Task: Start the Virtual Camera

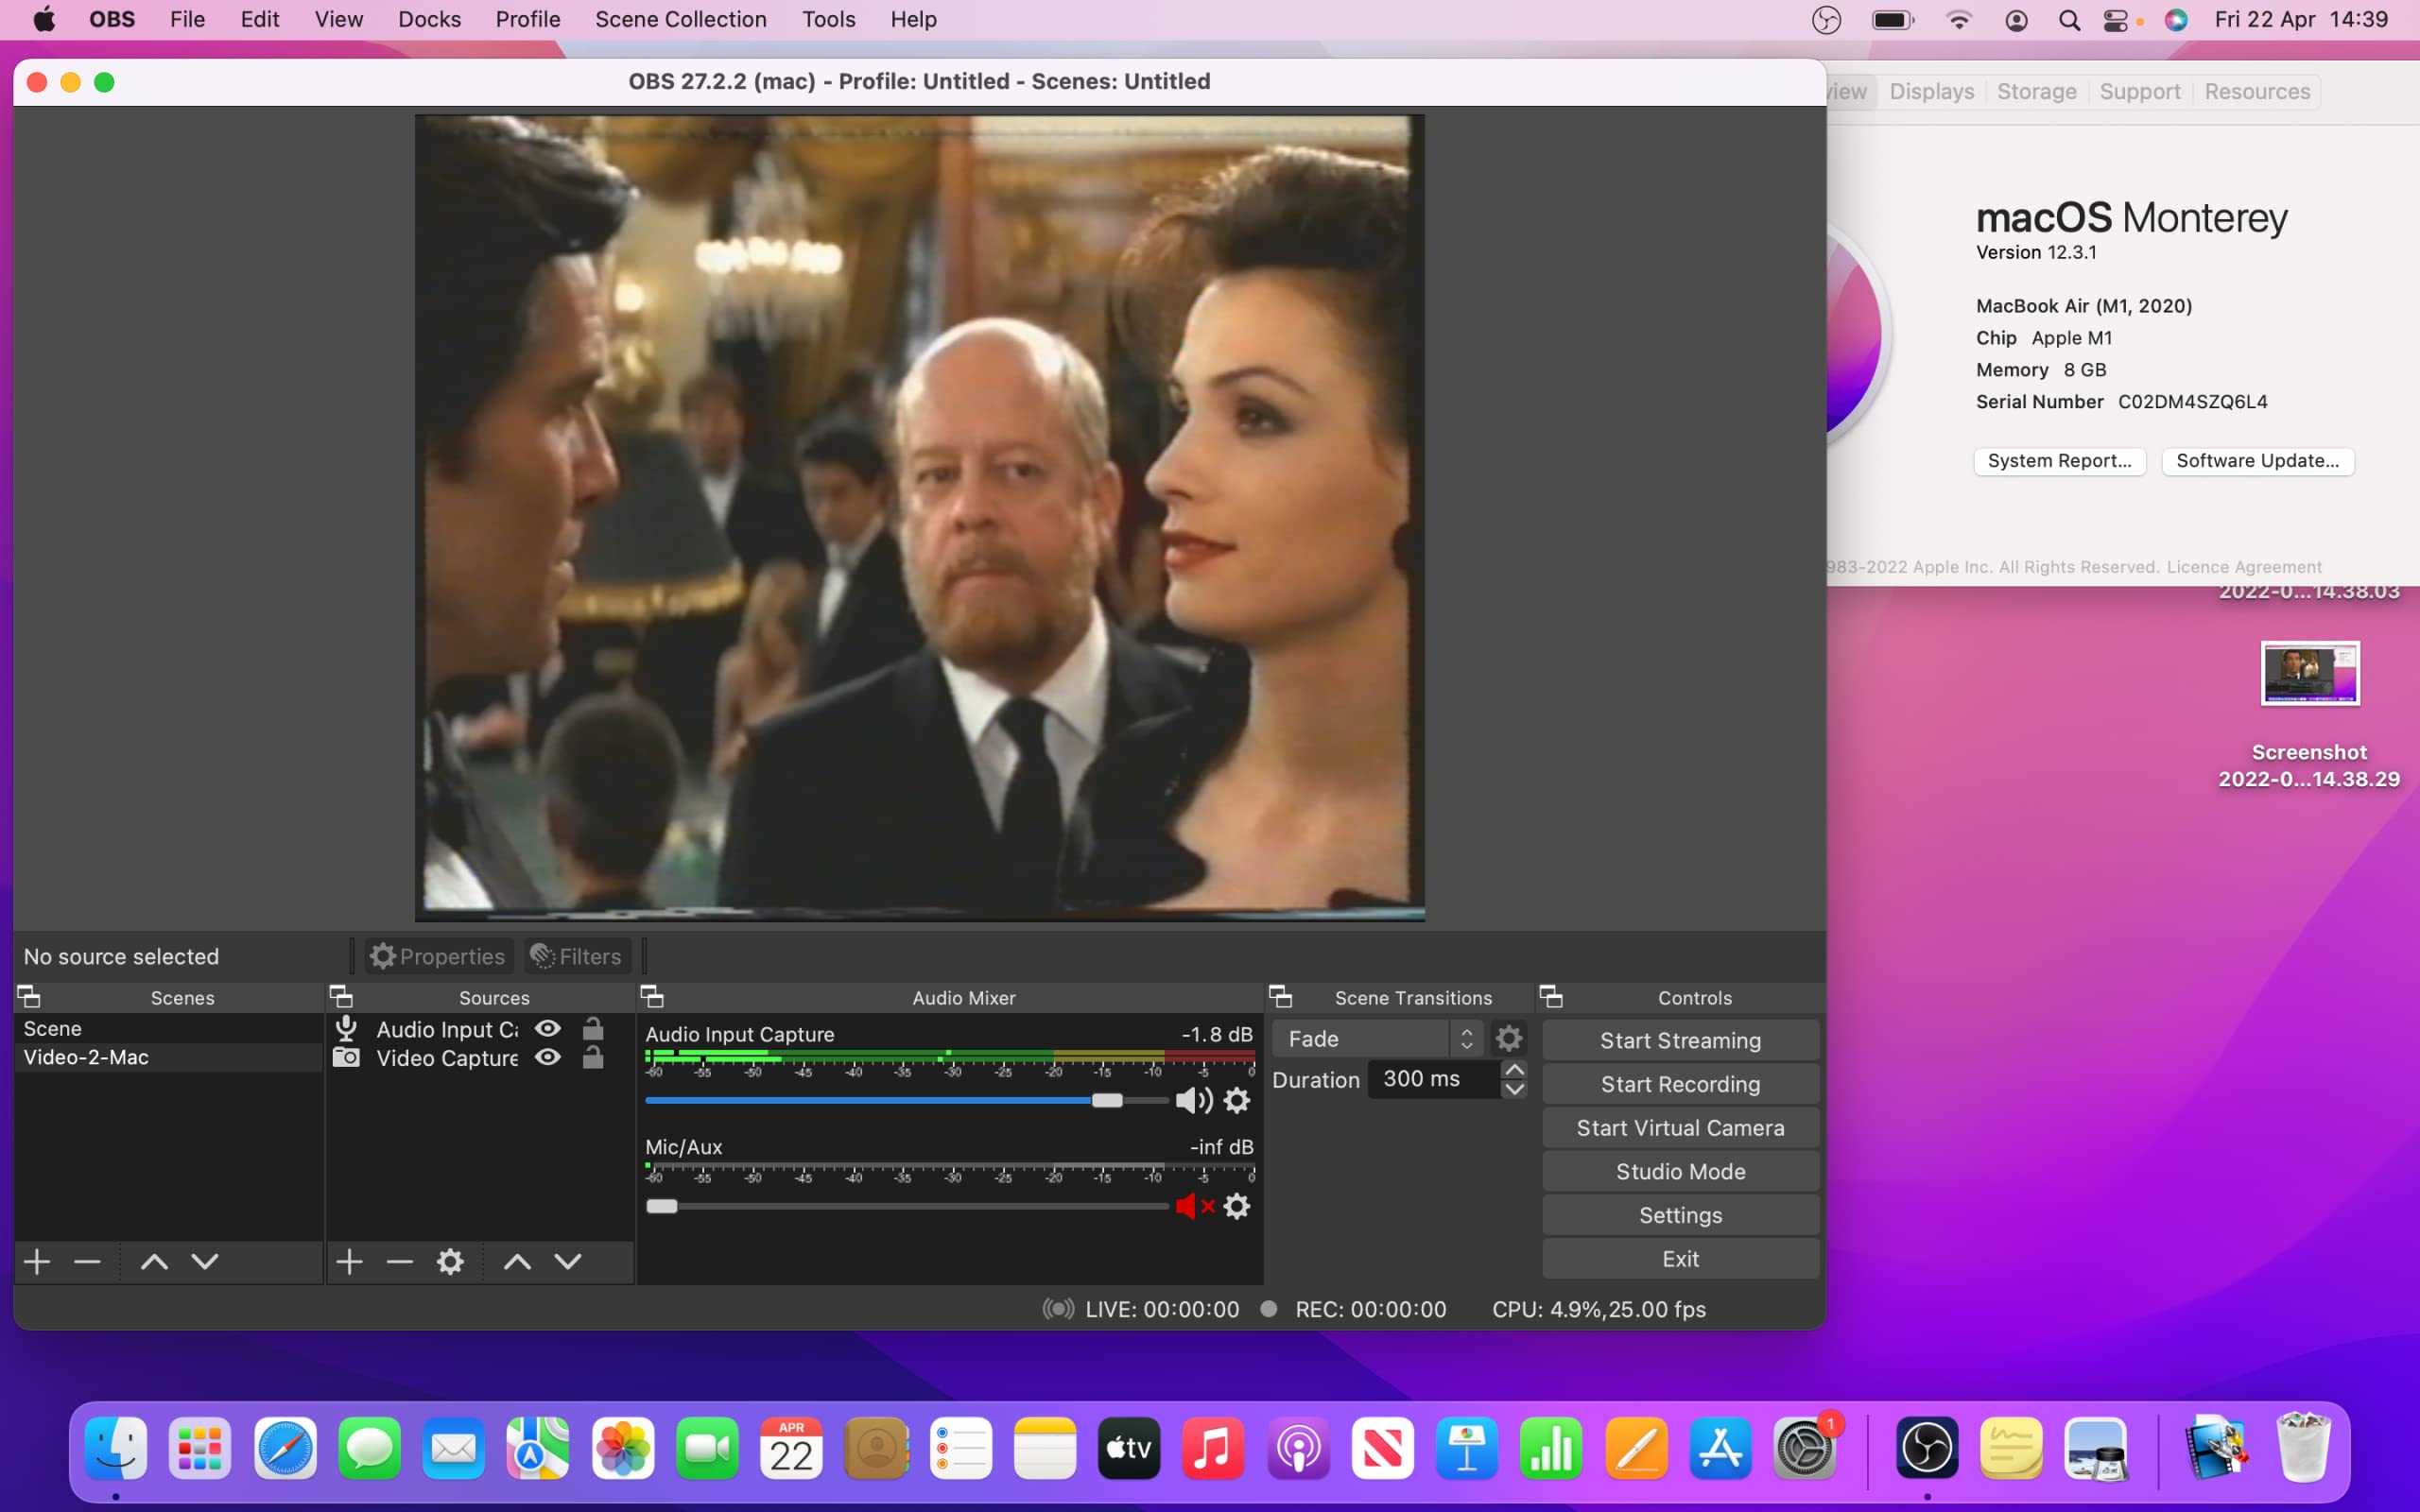Action: click(1680, 1128)
